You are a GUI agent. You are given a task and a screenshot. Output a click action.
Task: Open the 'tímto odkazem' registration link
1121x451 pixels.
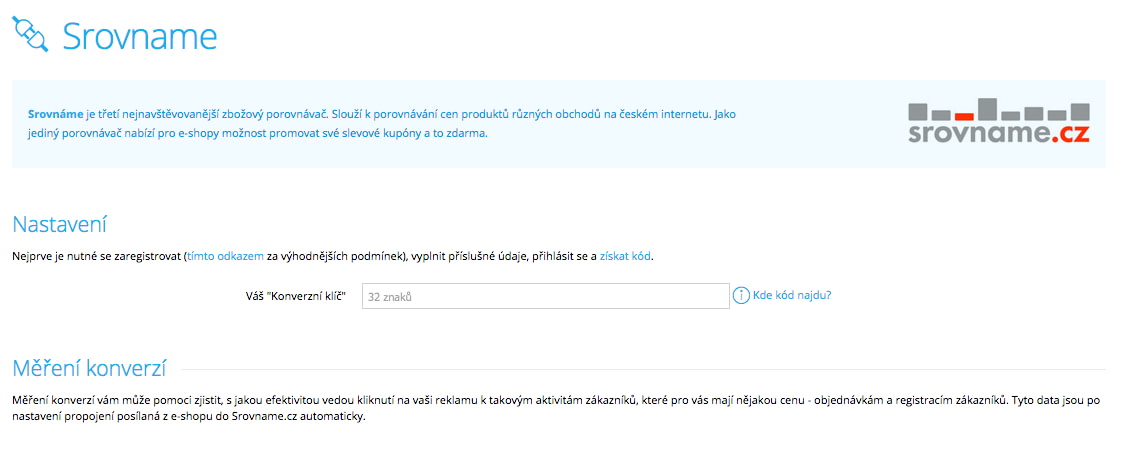225,257
